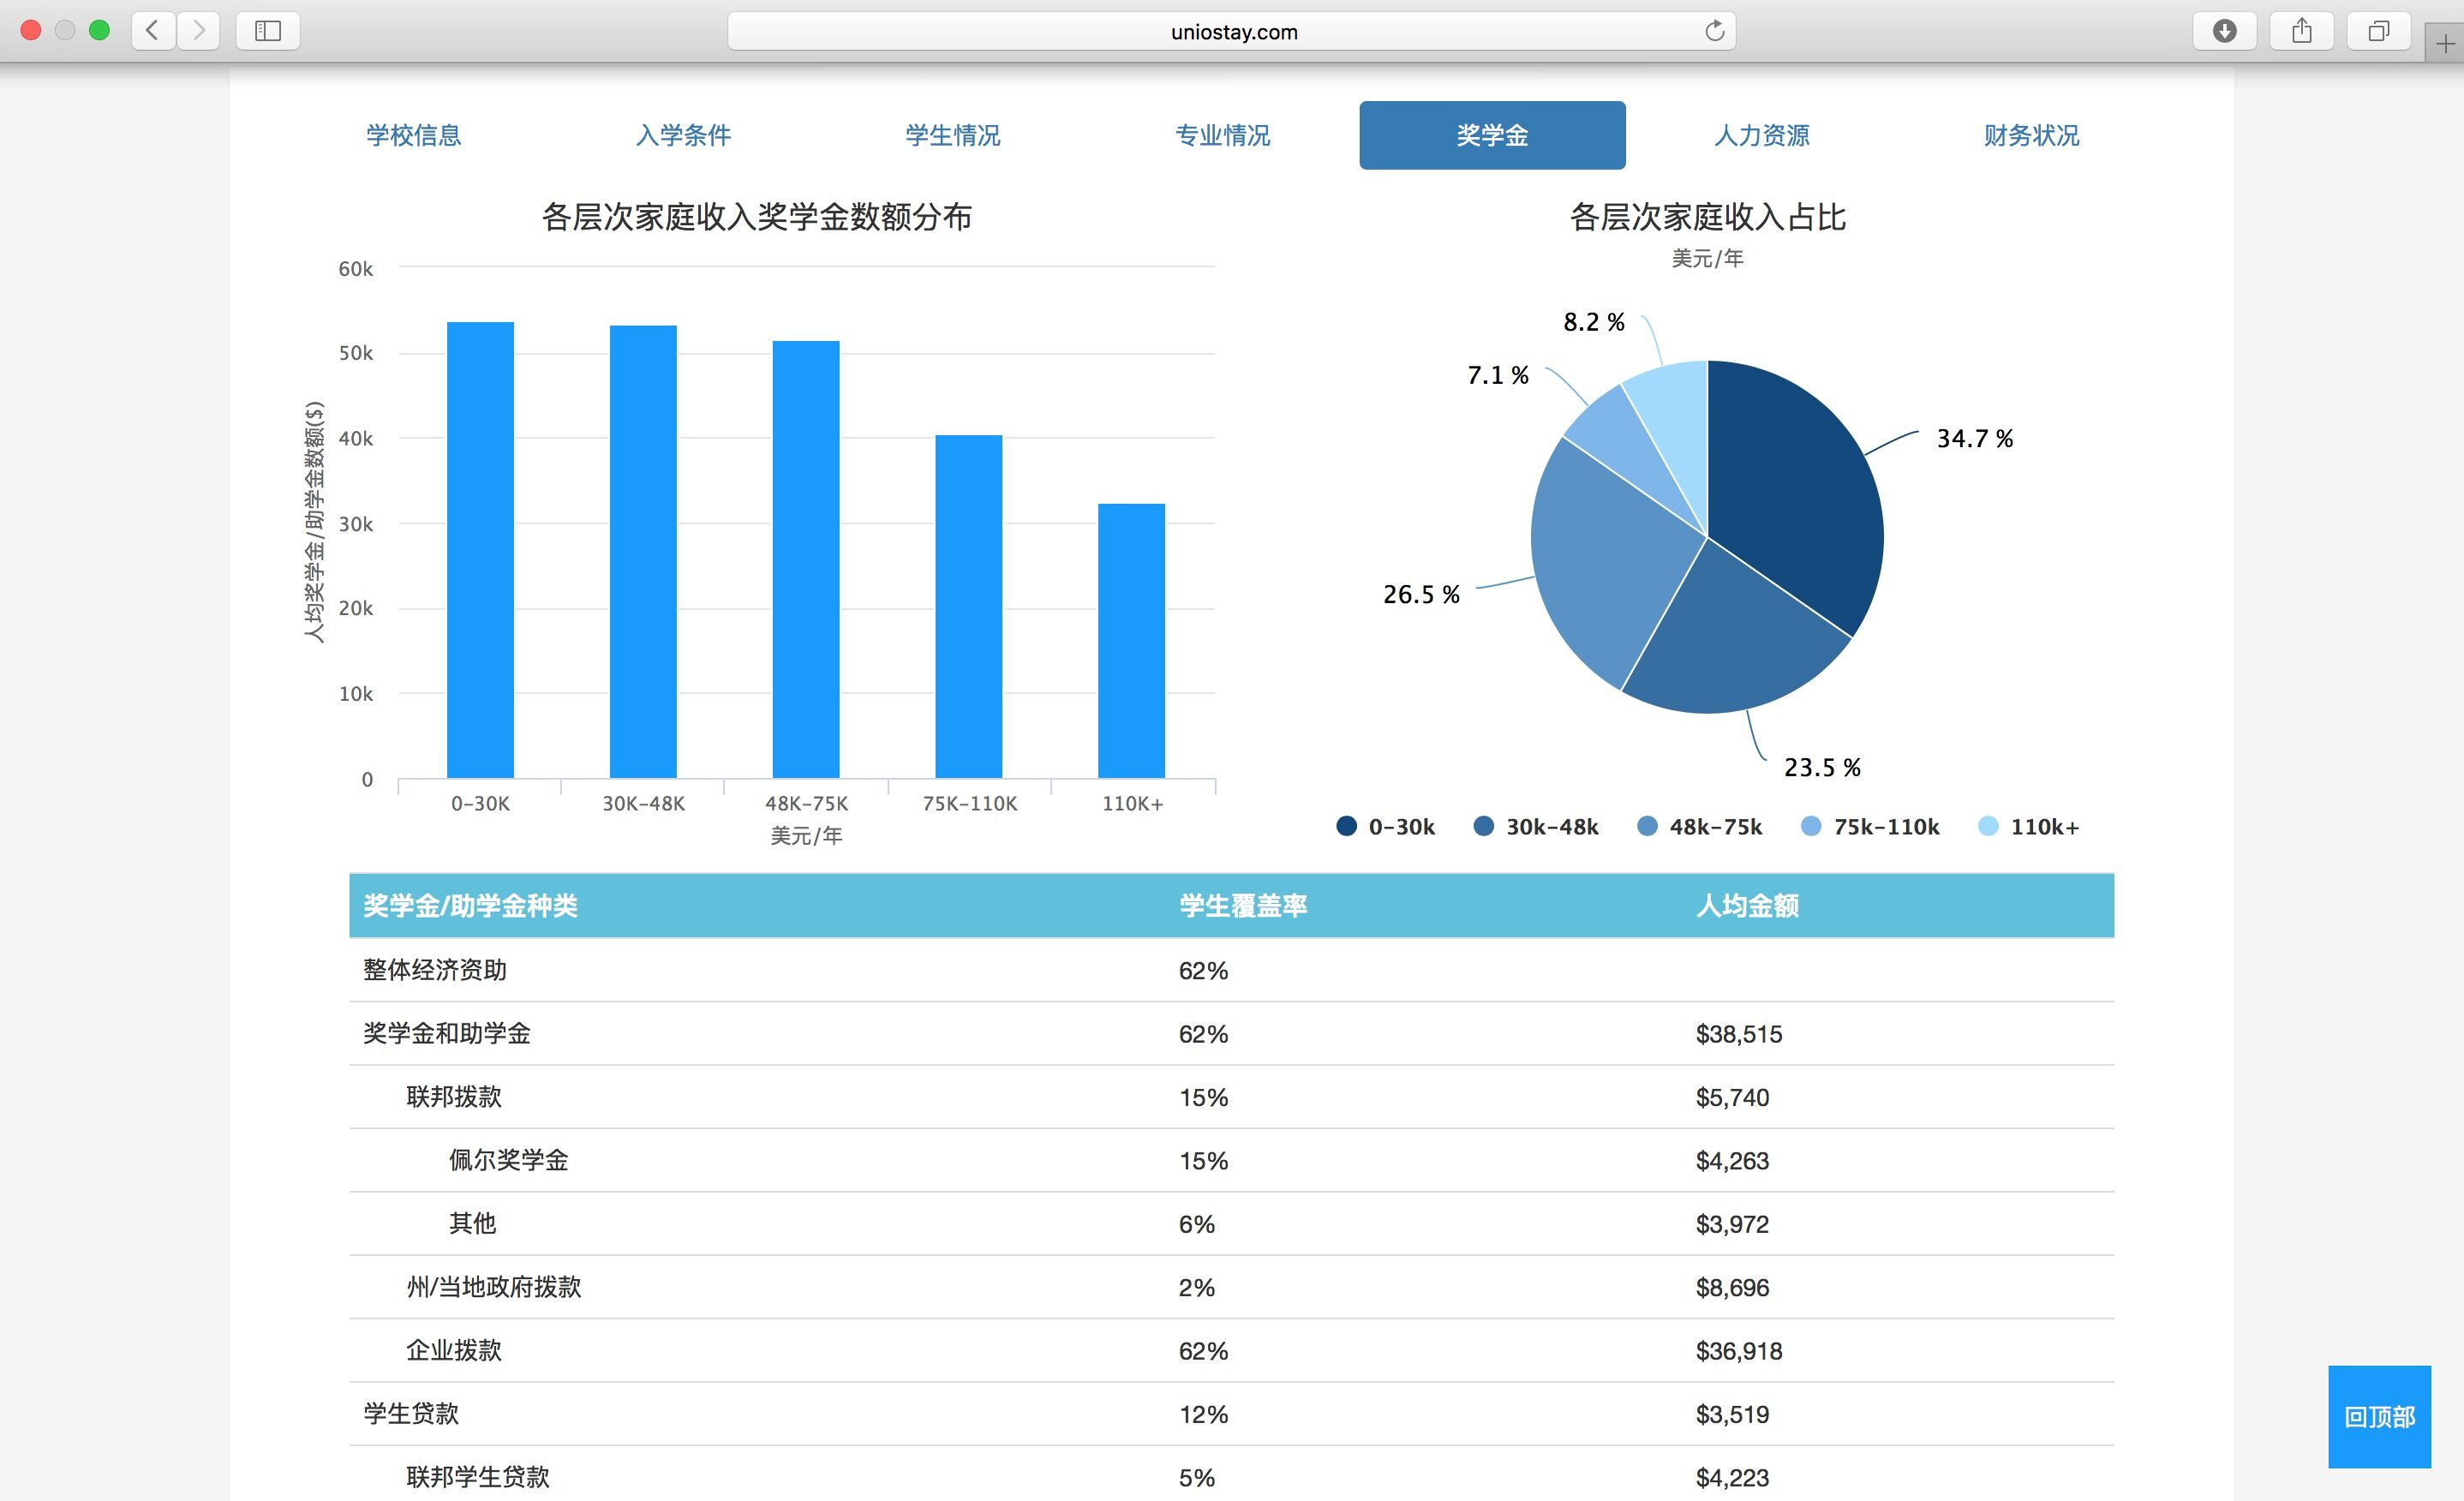Open the Safari downloads icon
The image size is (2464, 1501).
(x=2224, y=30)
